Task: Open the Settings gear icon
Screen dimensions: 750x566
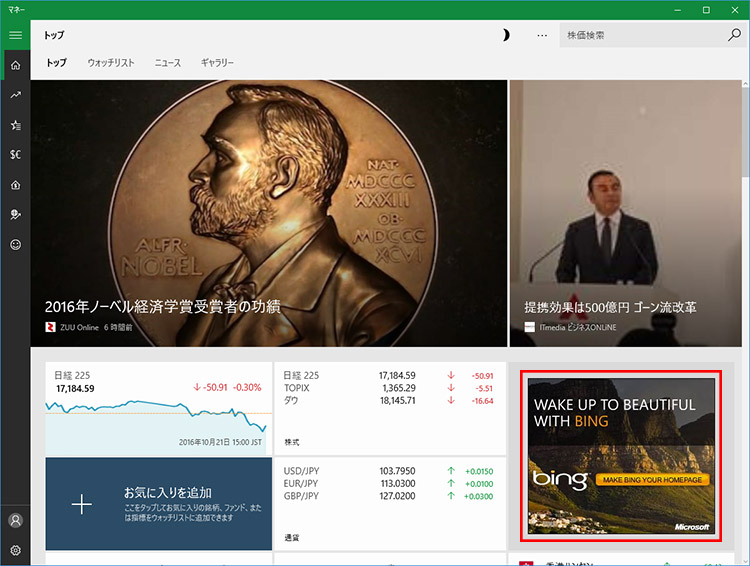Action: (15, 550)
